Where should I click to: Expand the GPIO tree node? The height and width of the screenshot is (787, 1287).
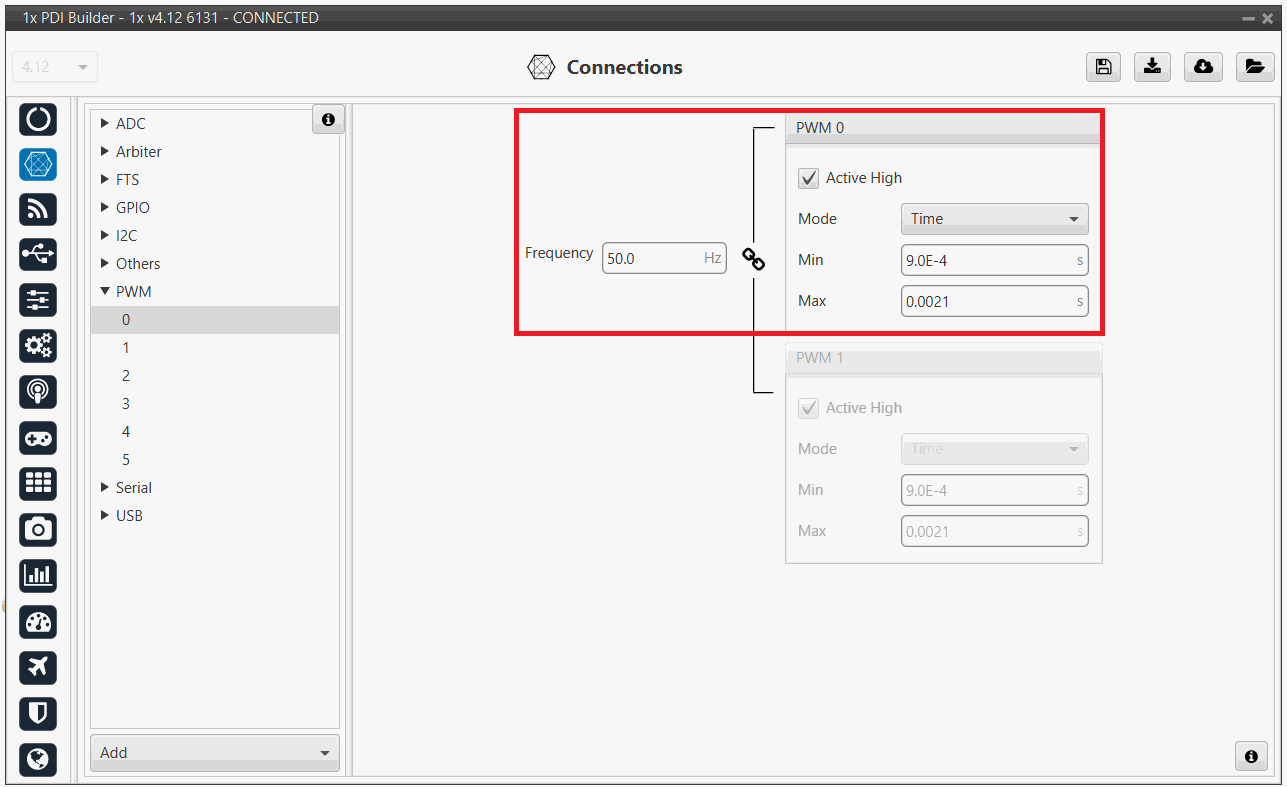[x=105, y=208]
